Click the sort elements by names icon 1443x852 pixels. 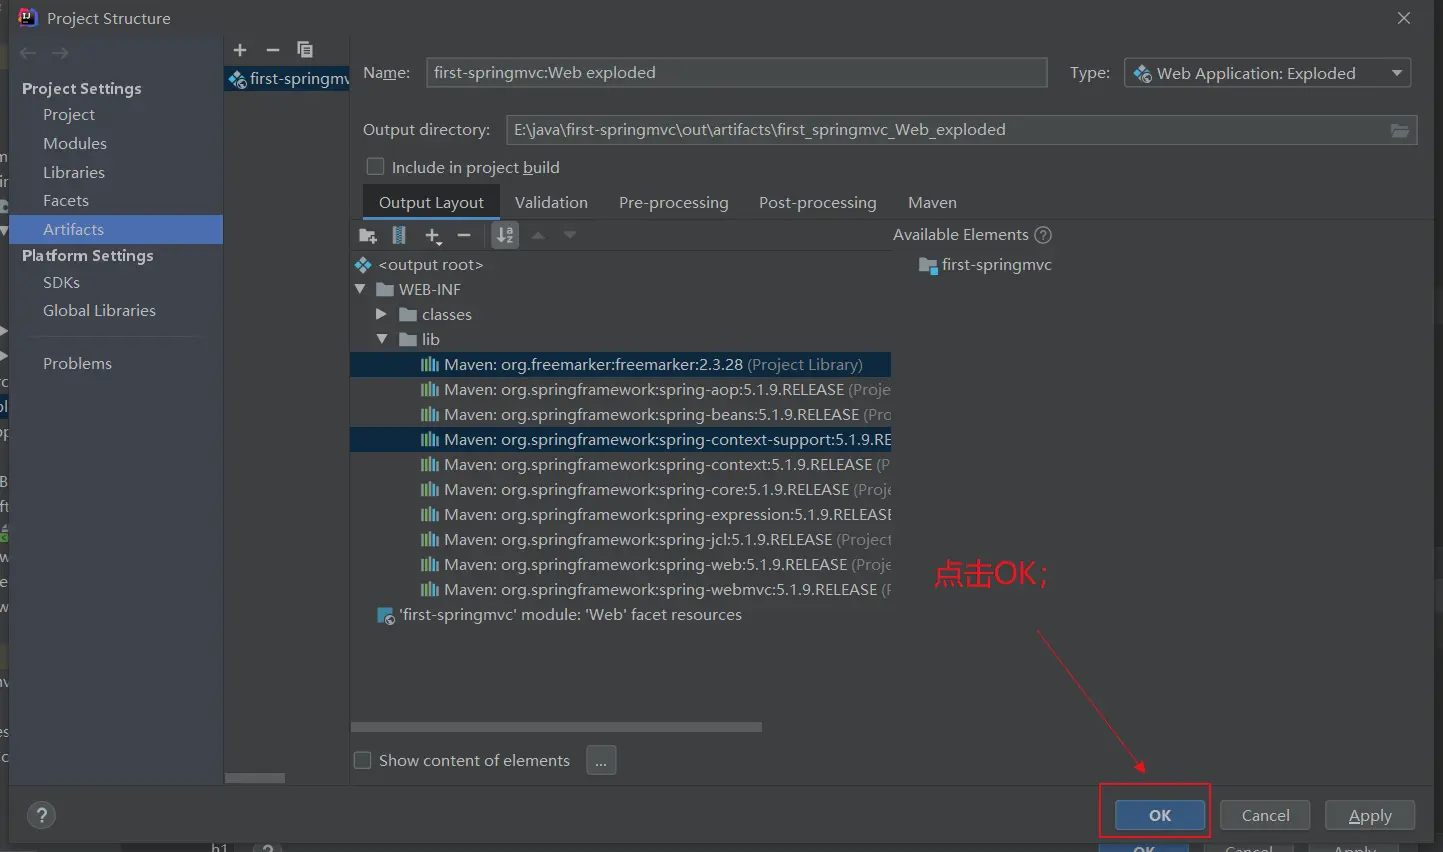click(x=506, y=236)
